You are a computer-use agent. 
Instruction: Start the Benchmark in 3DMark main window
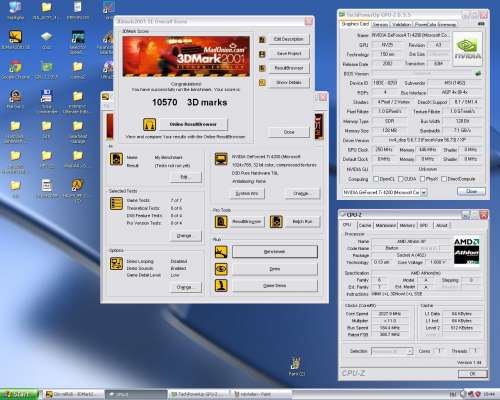click(x=275, y=252)
